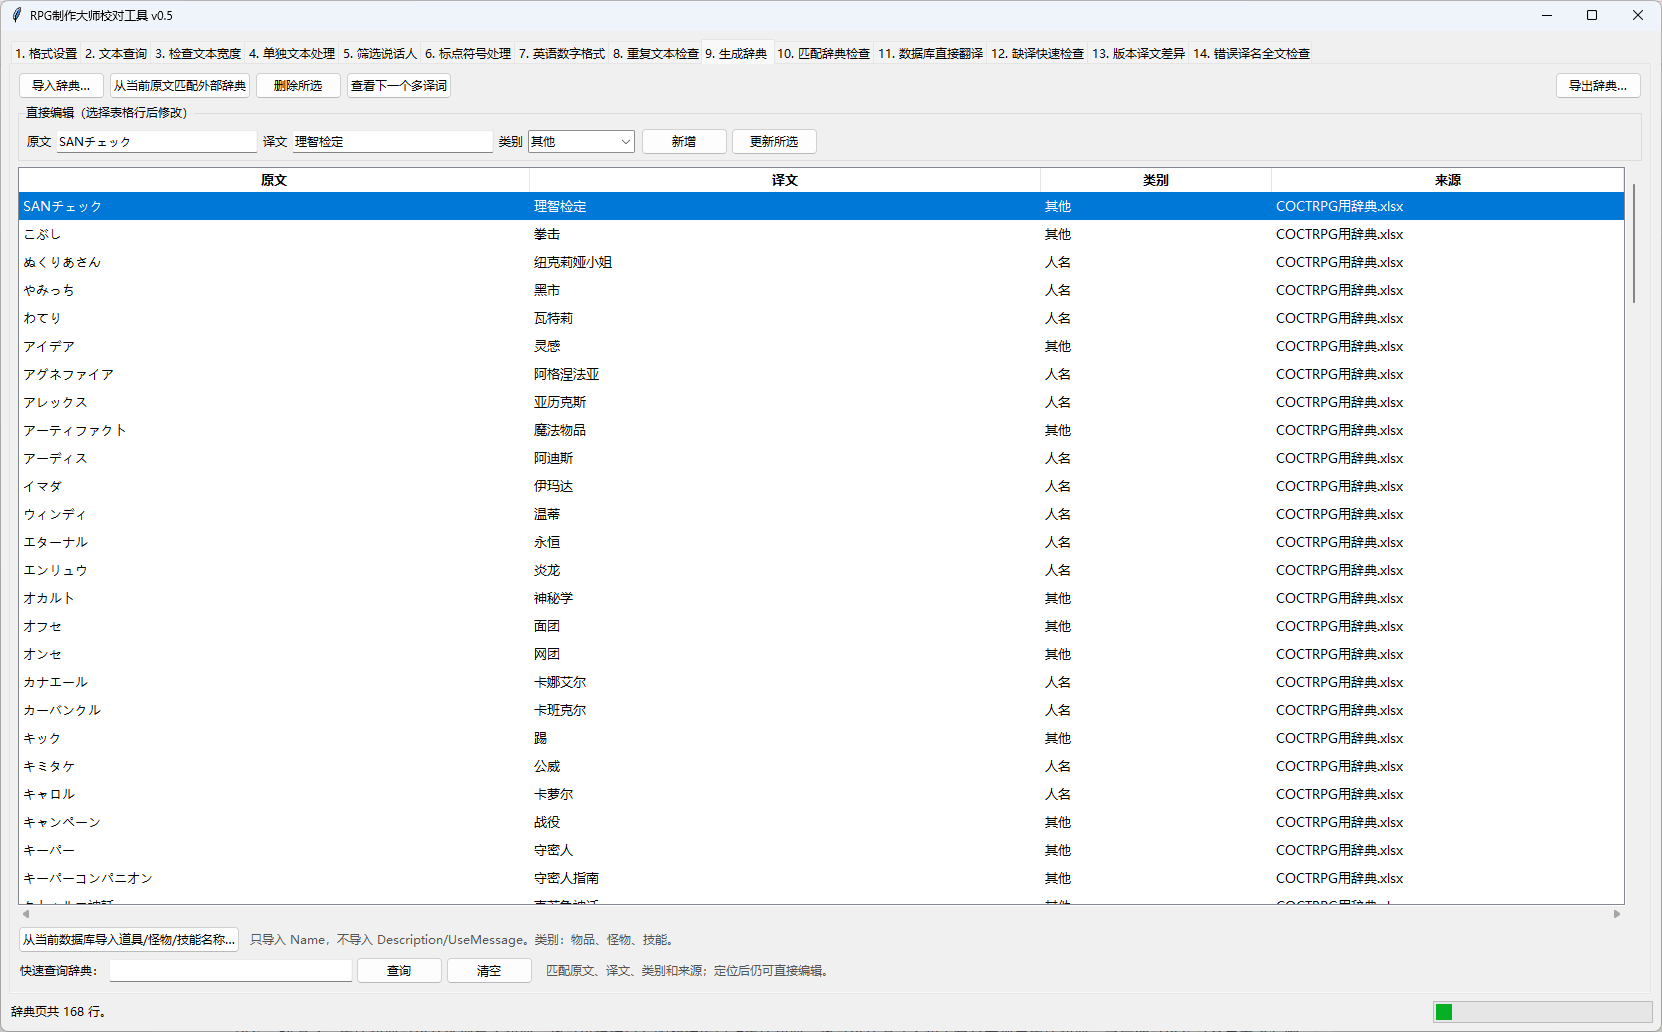Click the 快速查询辞典 search field
The width and height of the screenshot is (1662, 1032).
(x=231, y=971)
